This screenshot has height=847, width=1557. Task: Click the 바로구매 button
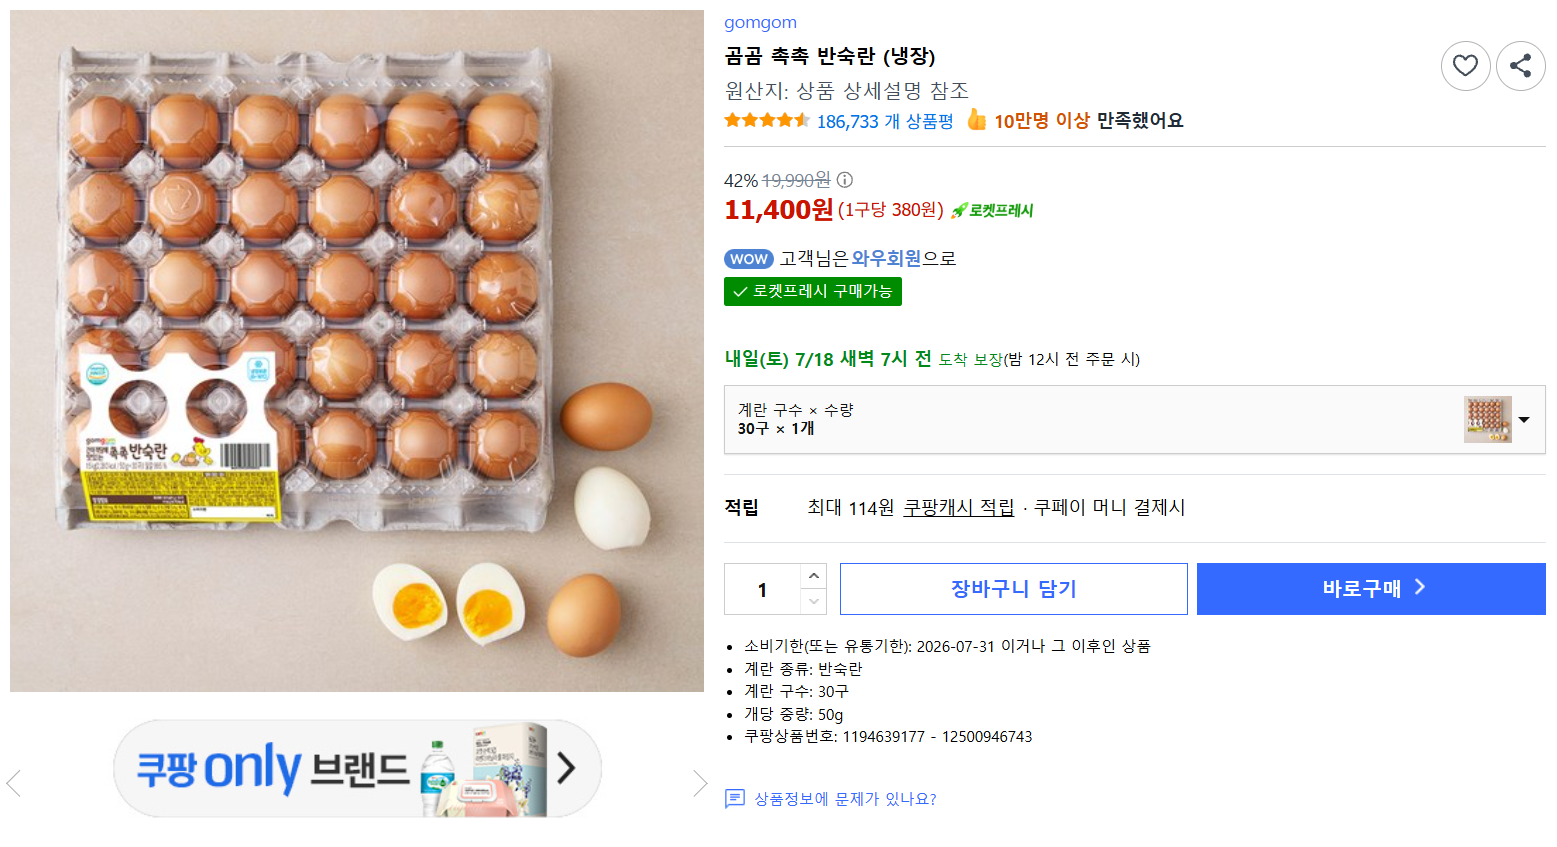(x=1371, y=589)
